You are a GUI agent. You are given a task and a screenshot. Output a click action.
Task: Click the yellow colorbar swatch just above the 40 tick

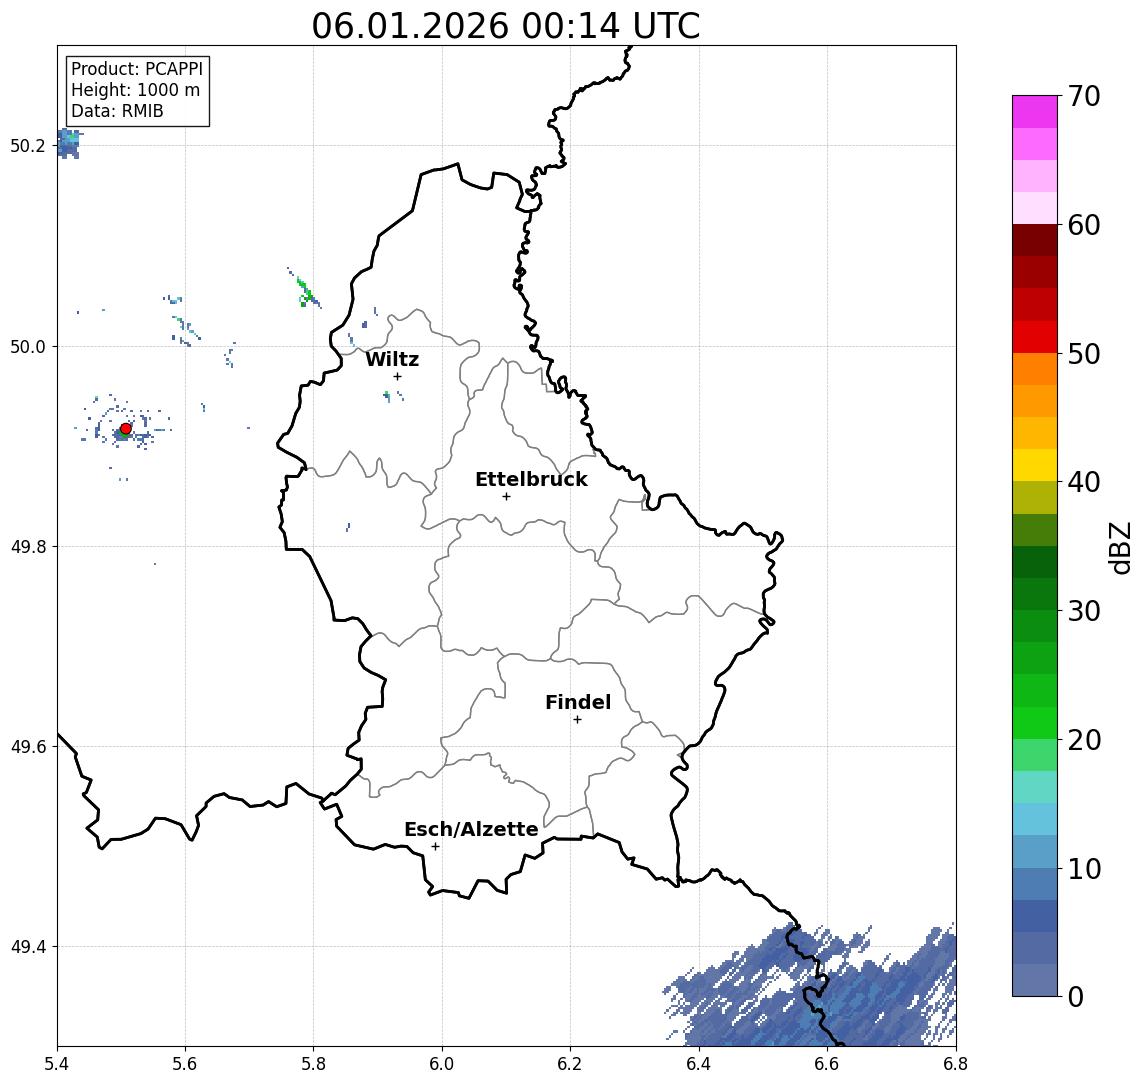1035,465
